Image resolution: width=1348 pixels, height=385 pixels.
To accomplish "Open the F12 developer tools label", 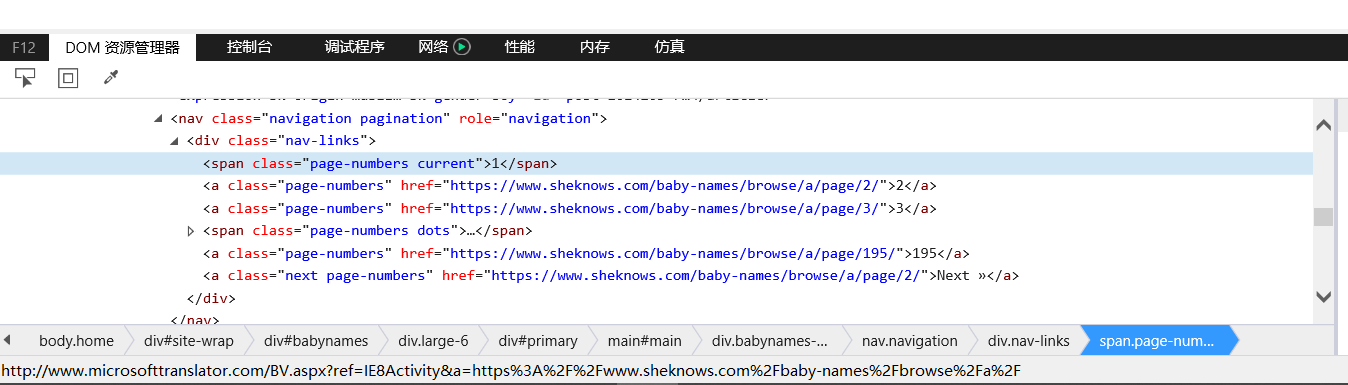I will tap(24, 47).
